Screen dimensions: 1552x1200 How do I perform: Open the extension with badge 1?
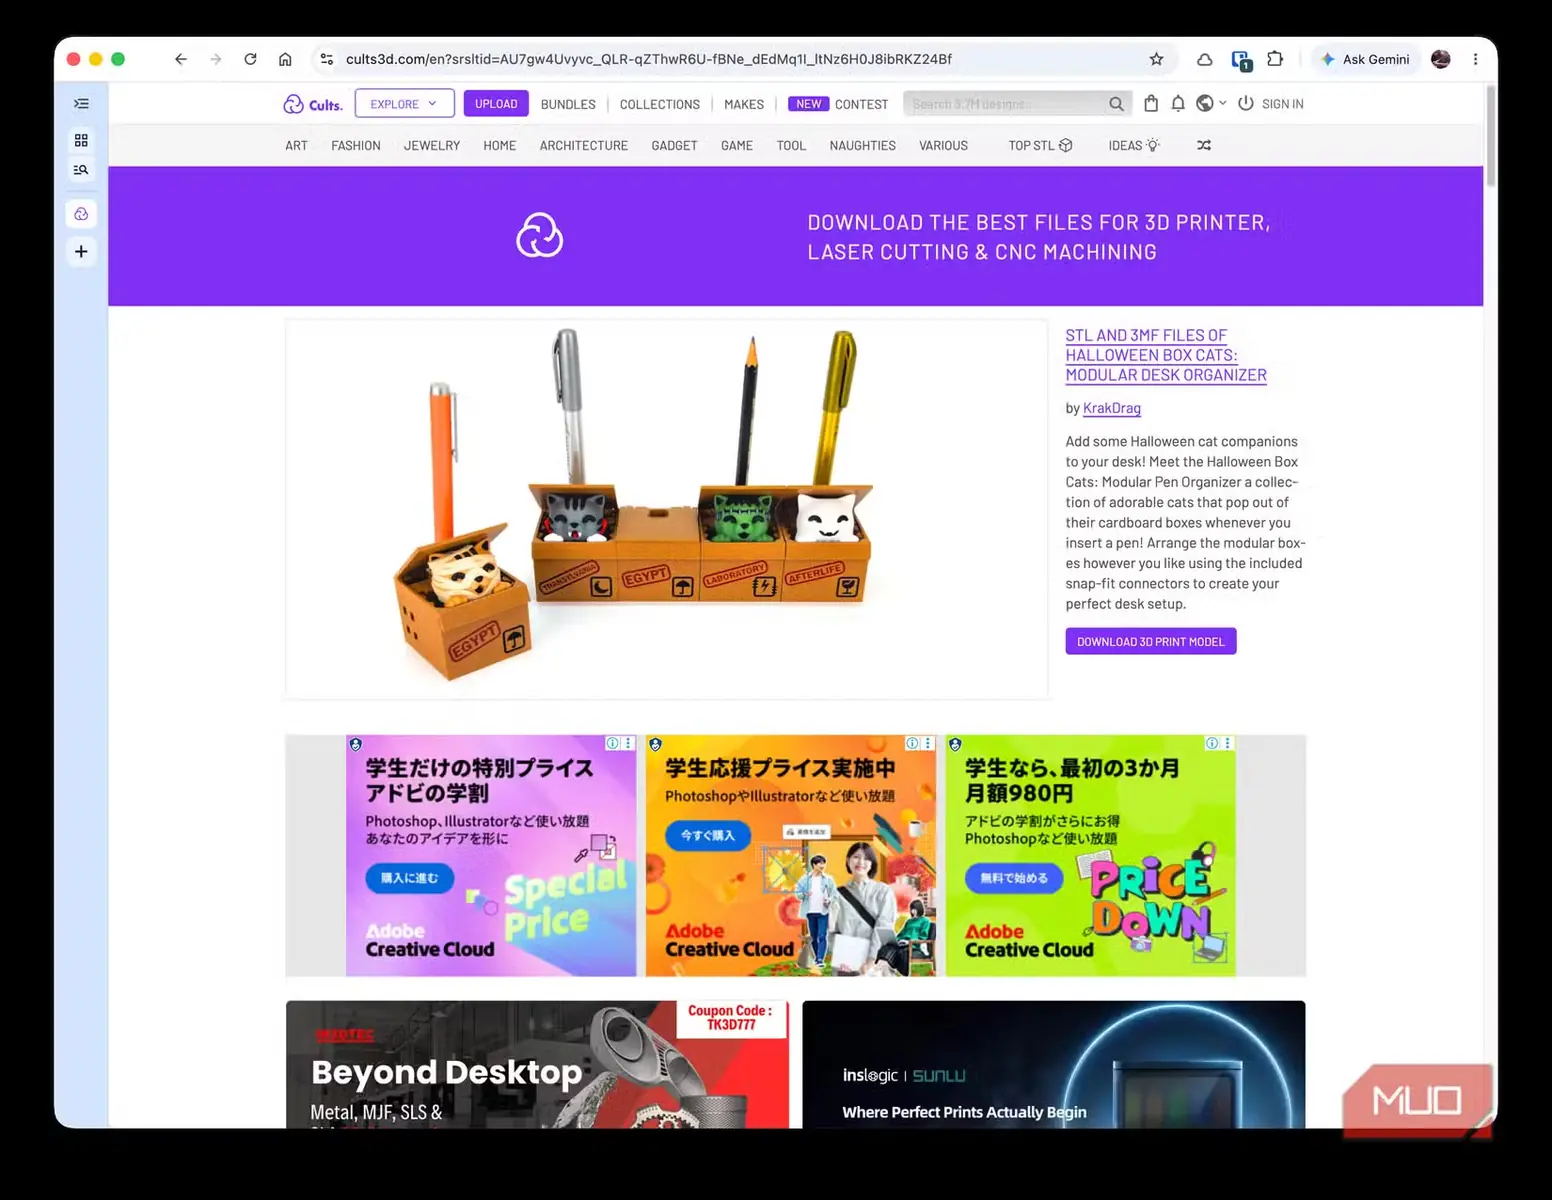tap(1241, 60)
